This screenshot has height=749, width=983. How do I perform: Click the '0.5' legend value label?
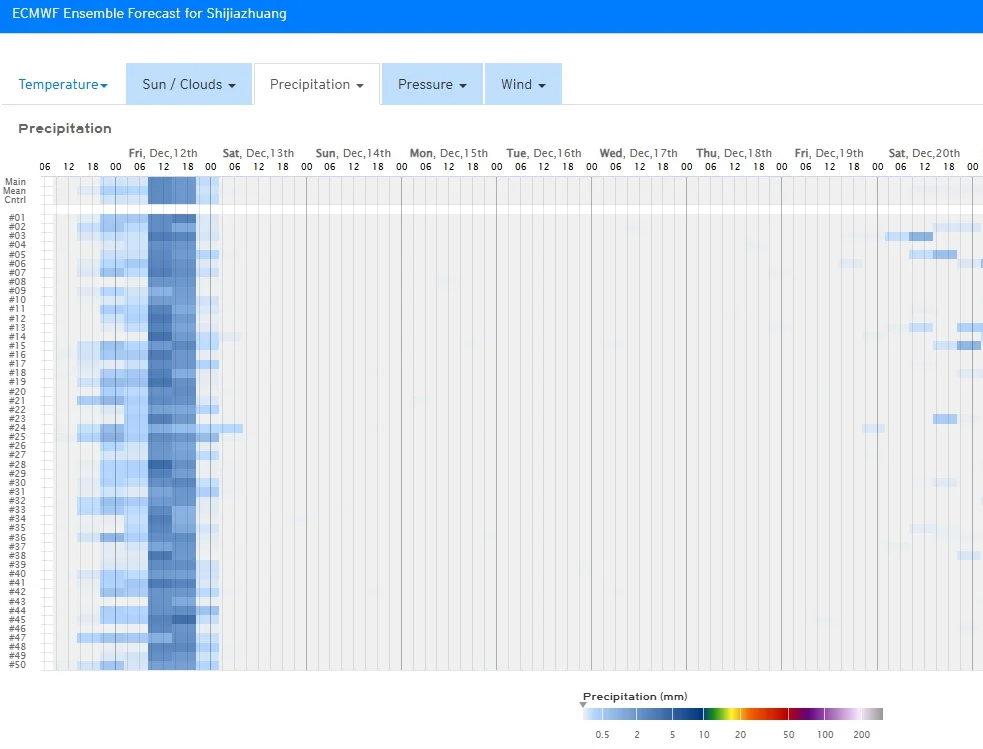tap(602, 735)
